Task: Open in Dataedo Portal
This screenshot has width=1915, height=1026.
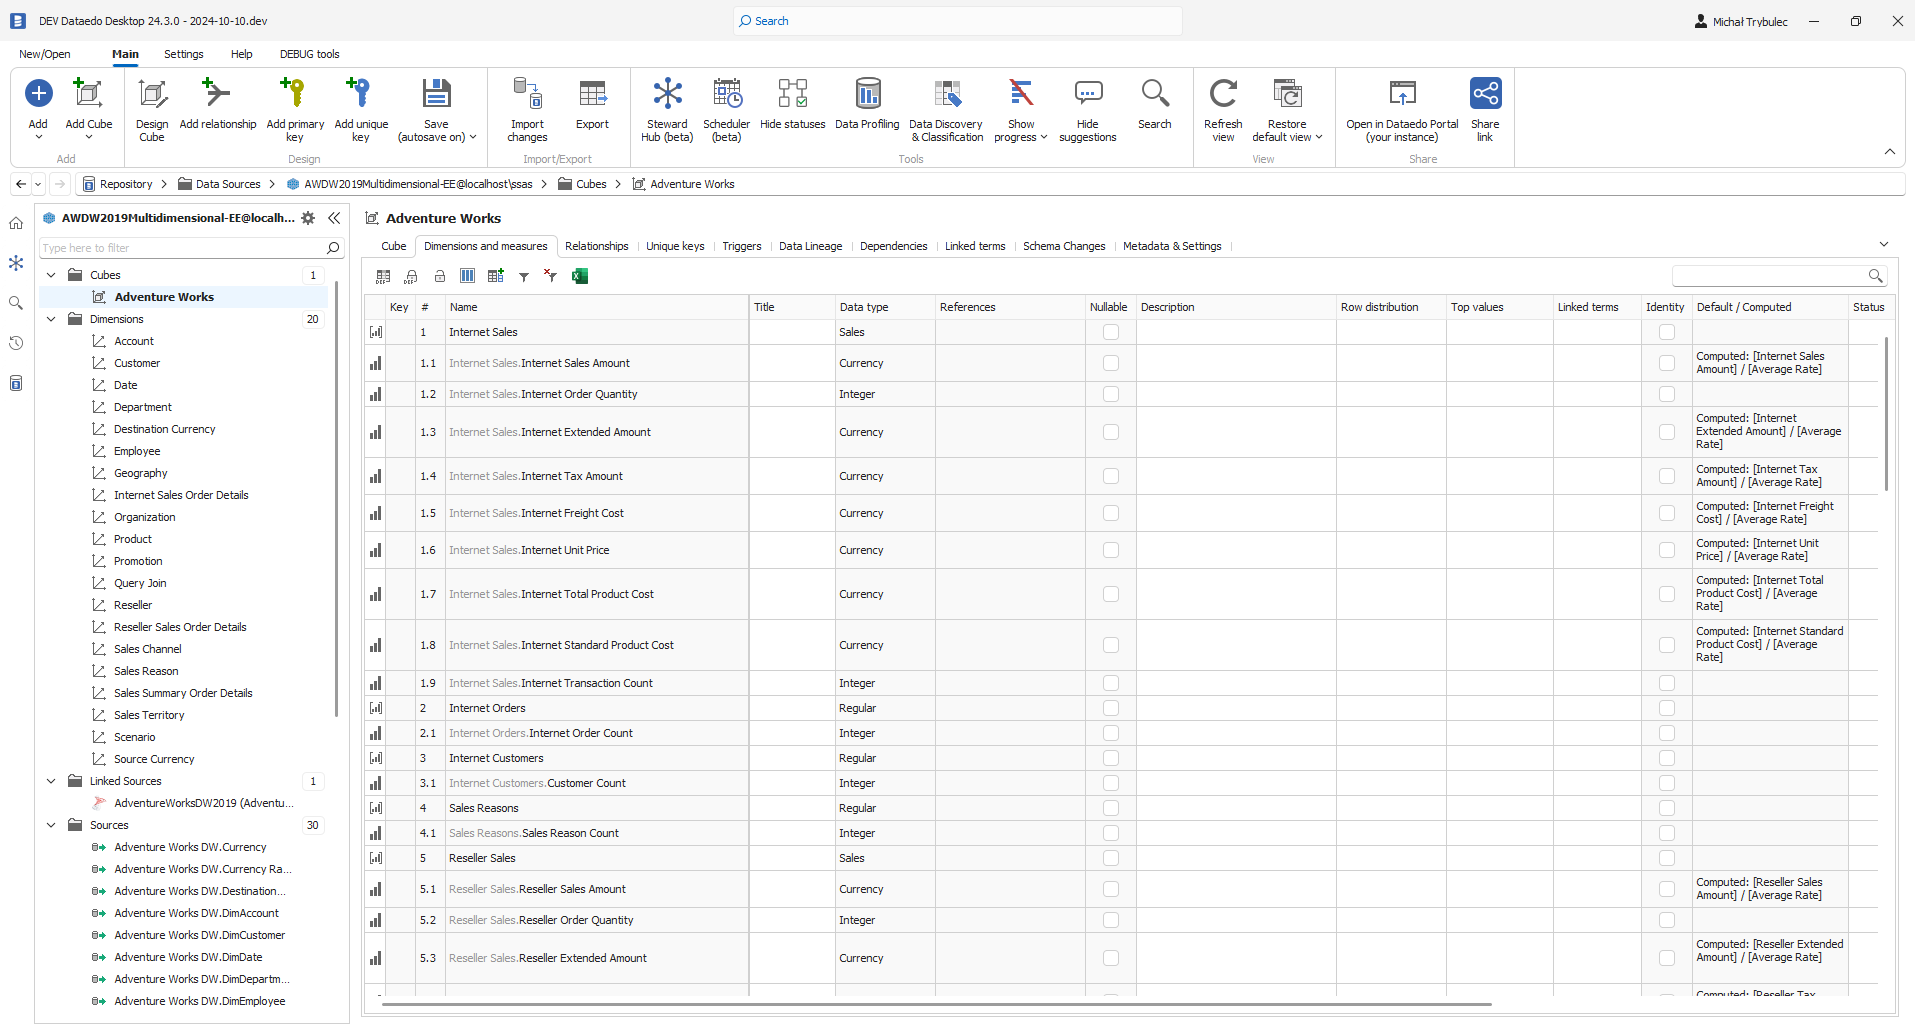Action: [1402, 110]
